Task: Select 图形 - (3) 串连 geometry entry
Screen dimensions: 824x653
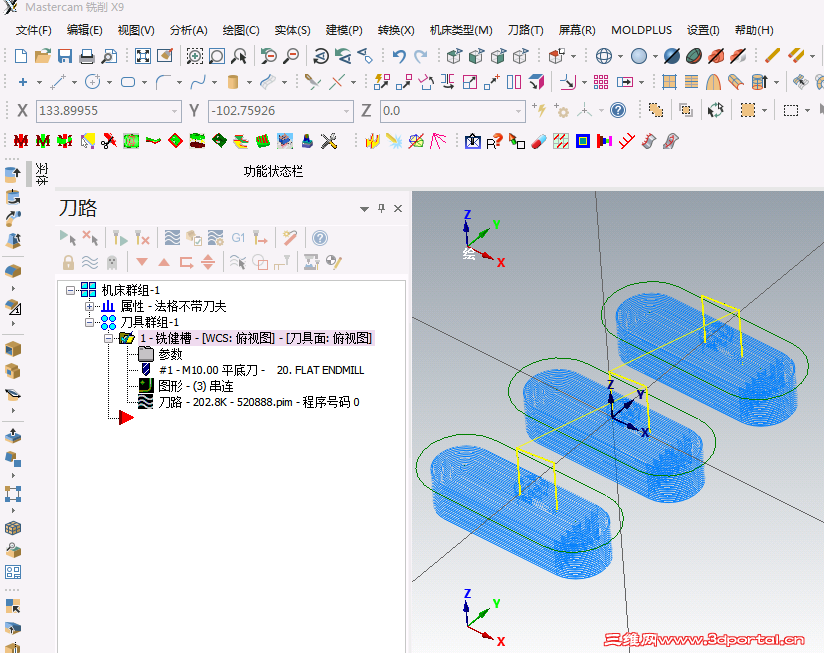Action: click(195, 386)
